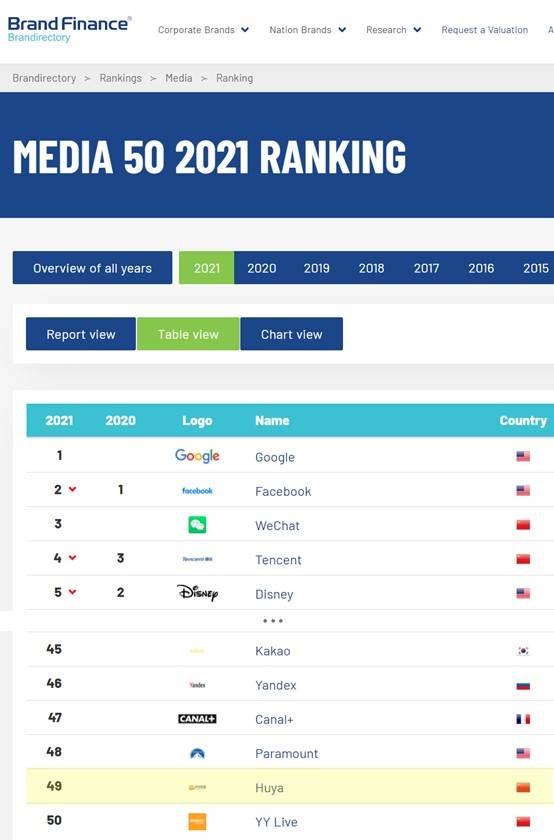Expand the Research menu chevron
Viewport: 554px width, 840px height.
[417, 30]
